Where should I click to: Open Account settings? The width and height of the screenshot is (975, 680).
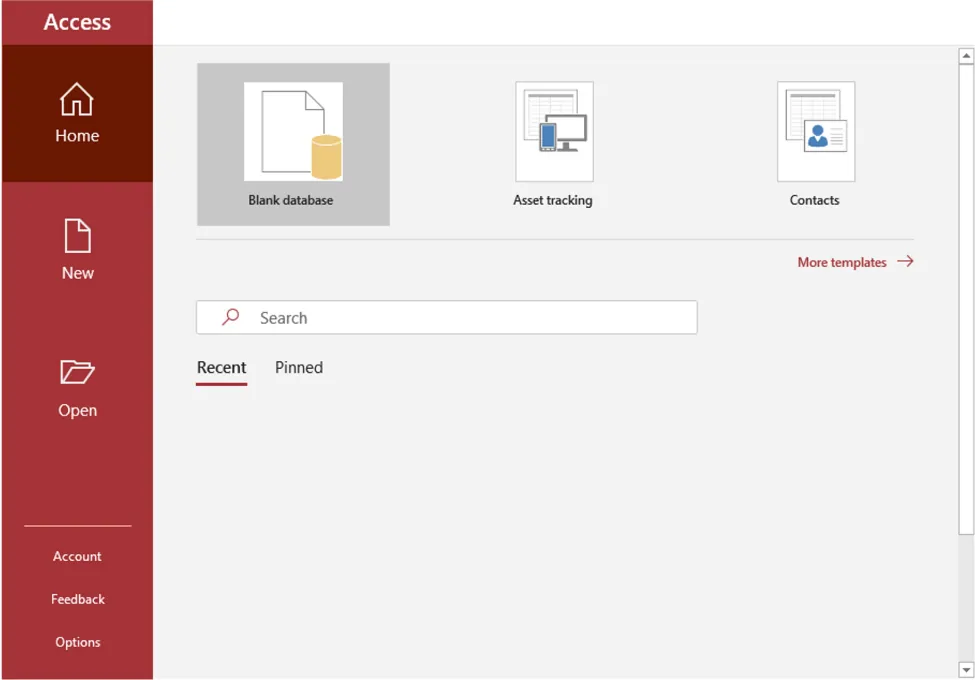point(77,556)
